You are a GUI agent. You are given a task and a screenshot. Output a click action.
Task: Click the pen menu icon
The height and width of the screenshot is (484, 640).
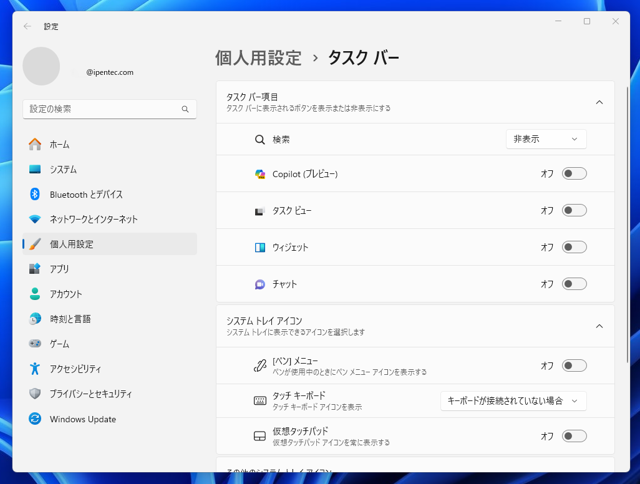pos(260,366)
